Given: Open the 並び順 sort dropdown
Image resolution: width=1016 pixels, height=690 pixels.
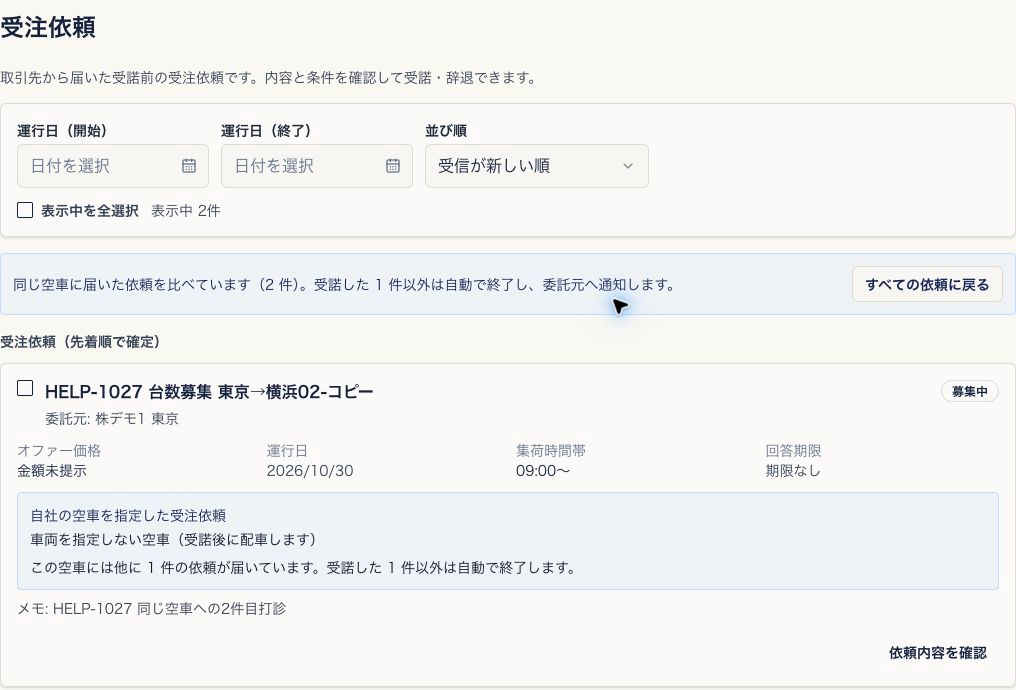Looking at the screenshot, I should (x=537, y=166).
